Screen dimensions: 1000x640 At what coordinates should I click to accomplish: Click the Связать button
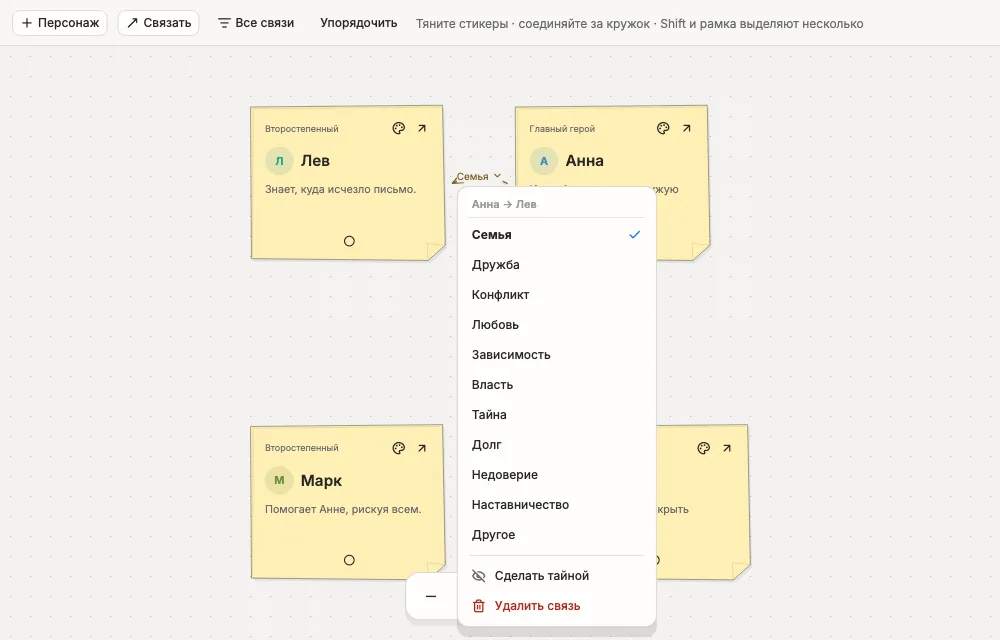(159, 23)
